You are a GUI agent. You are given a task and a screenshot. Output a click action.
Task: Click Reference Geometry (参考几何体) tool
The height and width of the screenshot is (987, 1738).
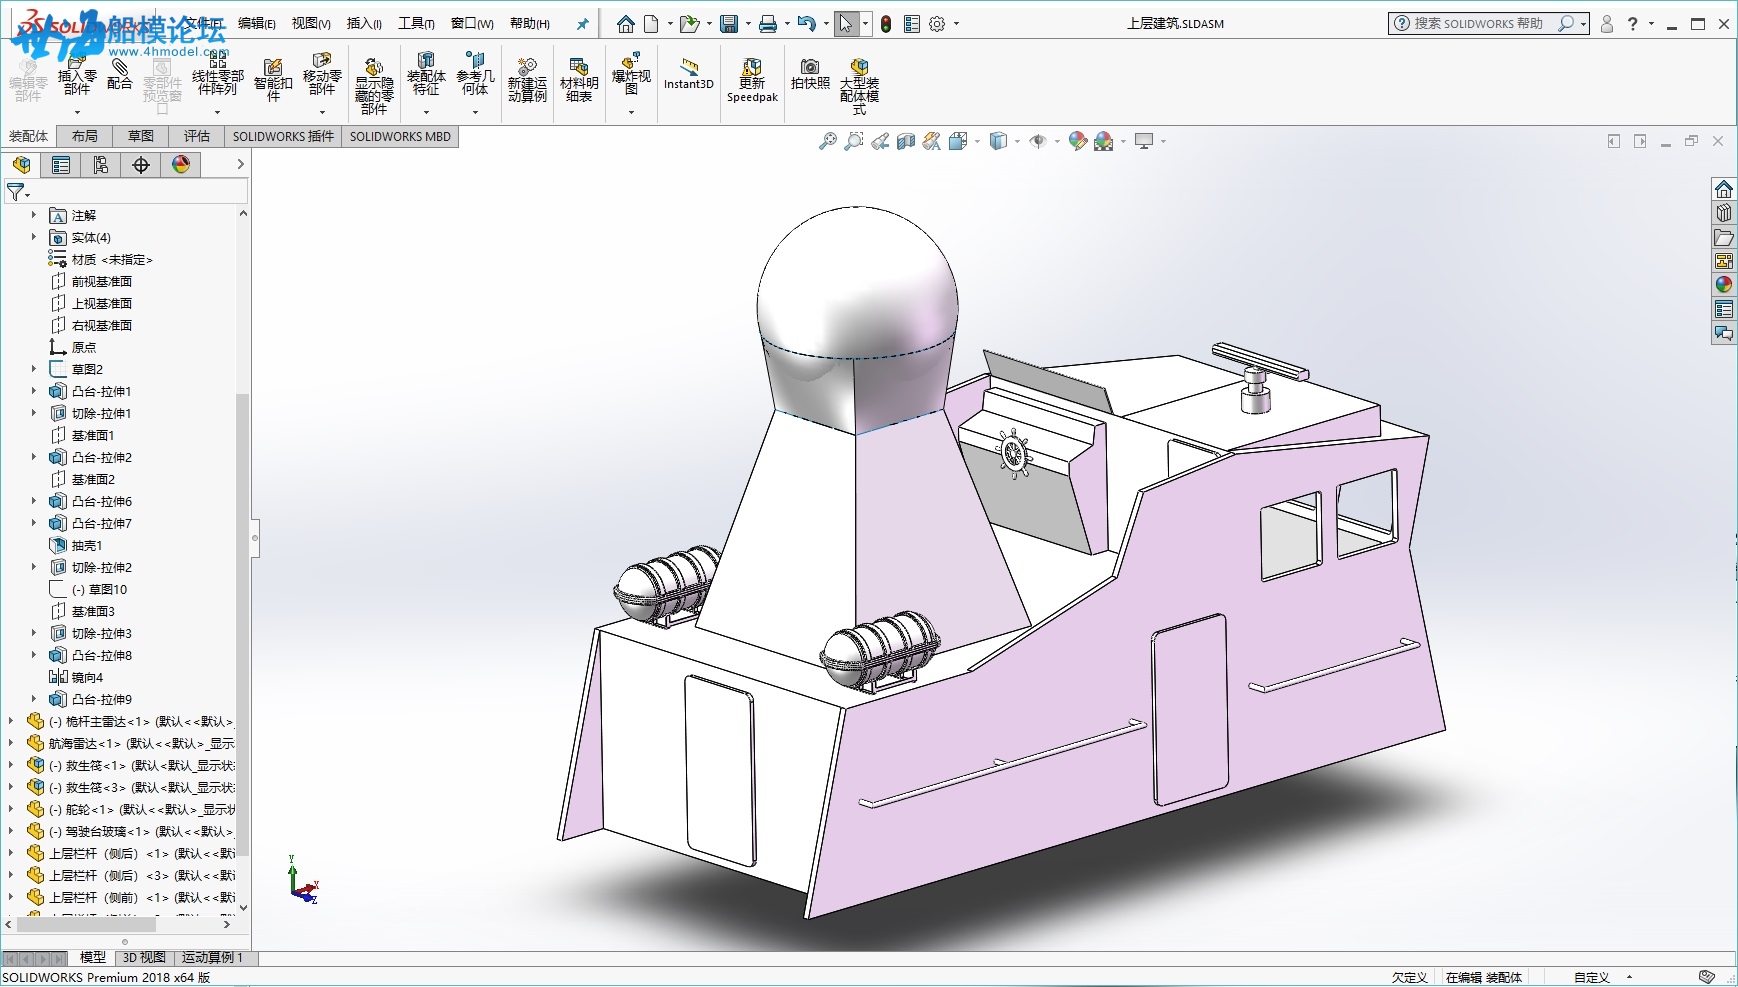[x=475, y=74]
